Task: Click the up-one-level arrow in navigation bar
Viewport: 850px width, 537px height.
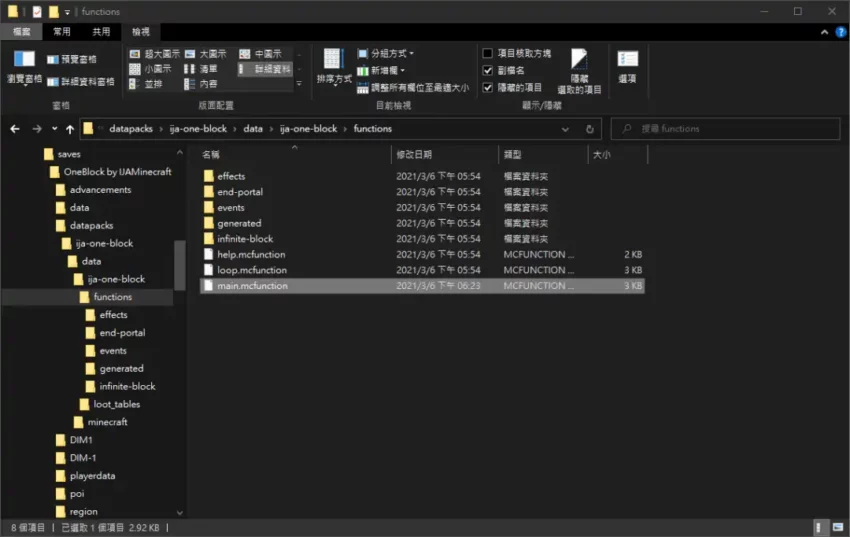Action: (x=69, y=129)
